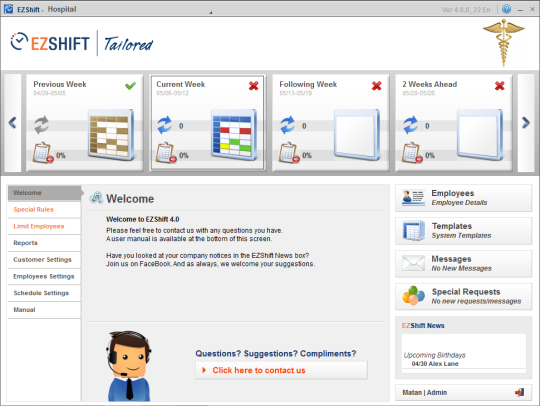
Task: Click Previous Week gray refresh arrows
Action: coord(42,125)
